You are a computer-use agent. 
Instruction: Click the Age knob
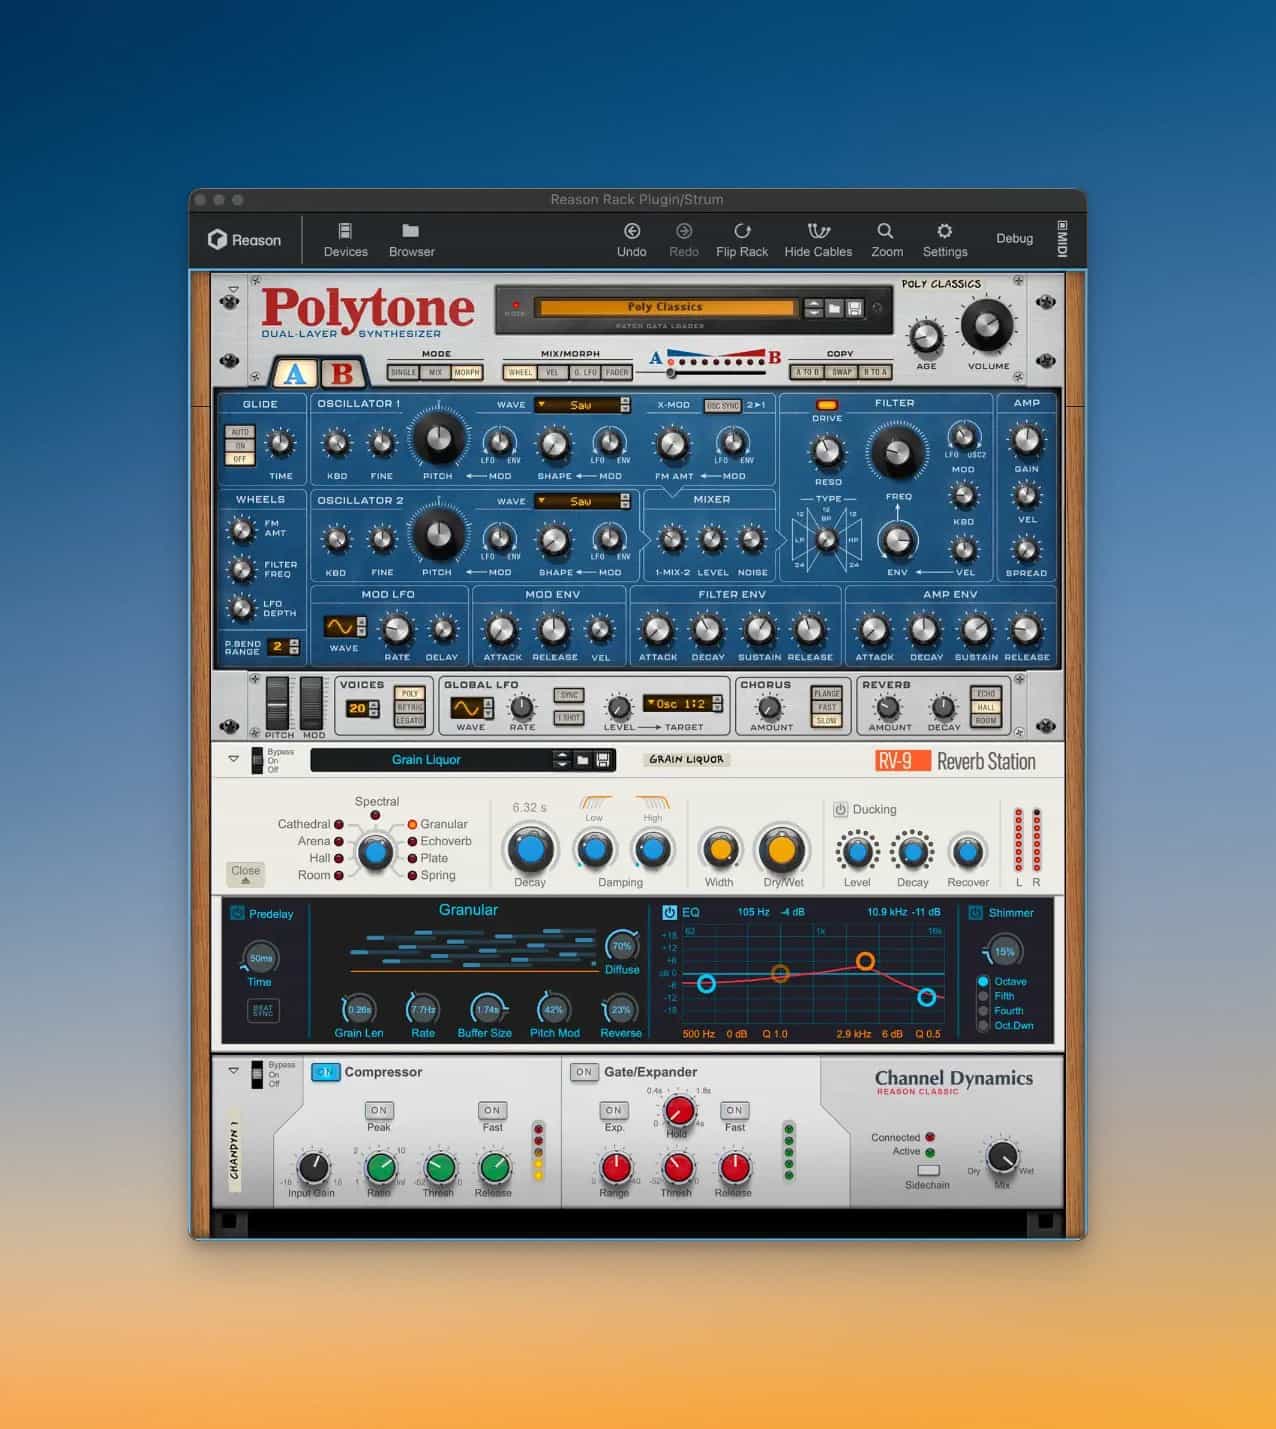pyautogui.click(x=926, y=337)
